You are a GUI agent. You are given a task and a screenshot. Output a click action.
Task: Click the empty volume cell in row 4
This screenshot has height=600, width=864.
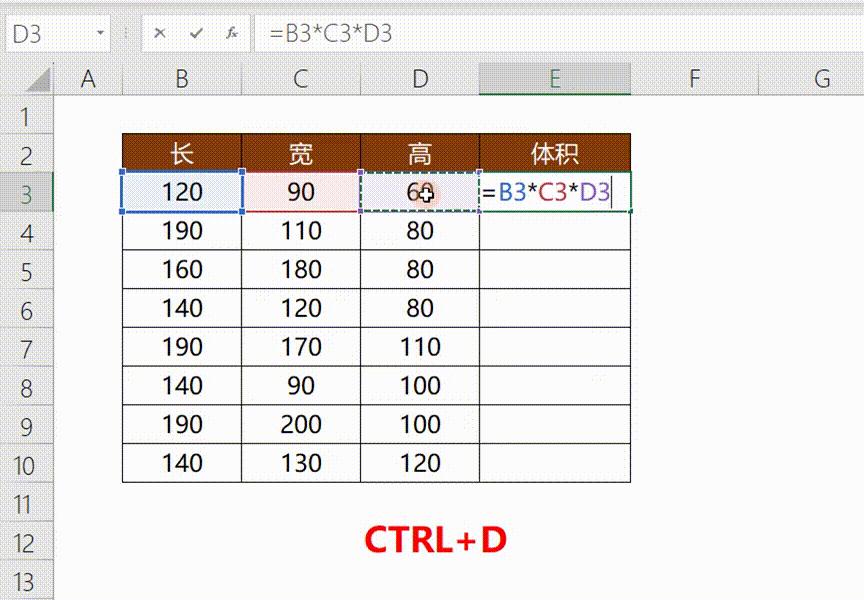(x=555, y=230)
